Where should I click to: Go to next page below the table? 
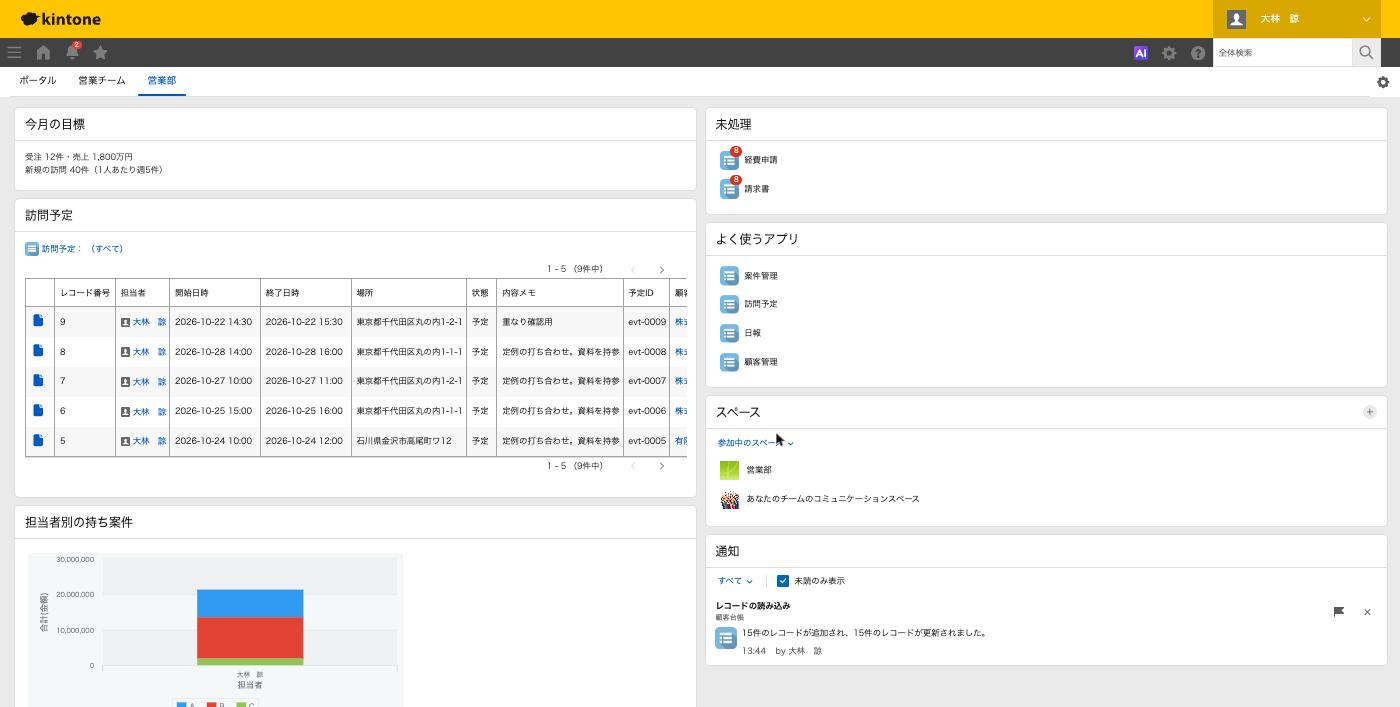(x=661, y=466)
